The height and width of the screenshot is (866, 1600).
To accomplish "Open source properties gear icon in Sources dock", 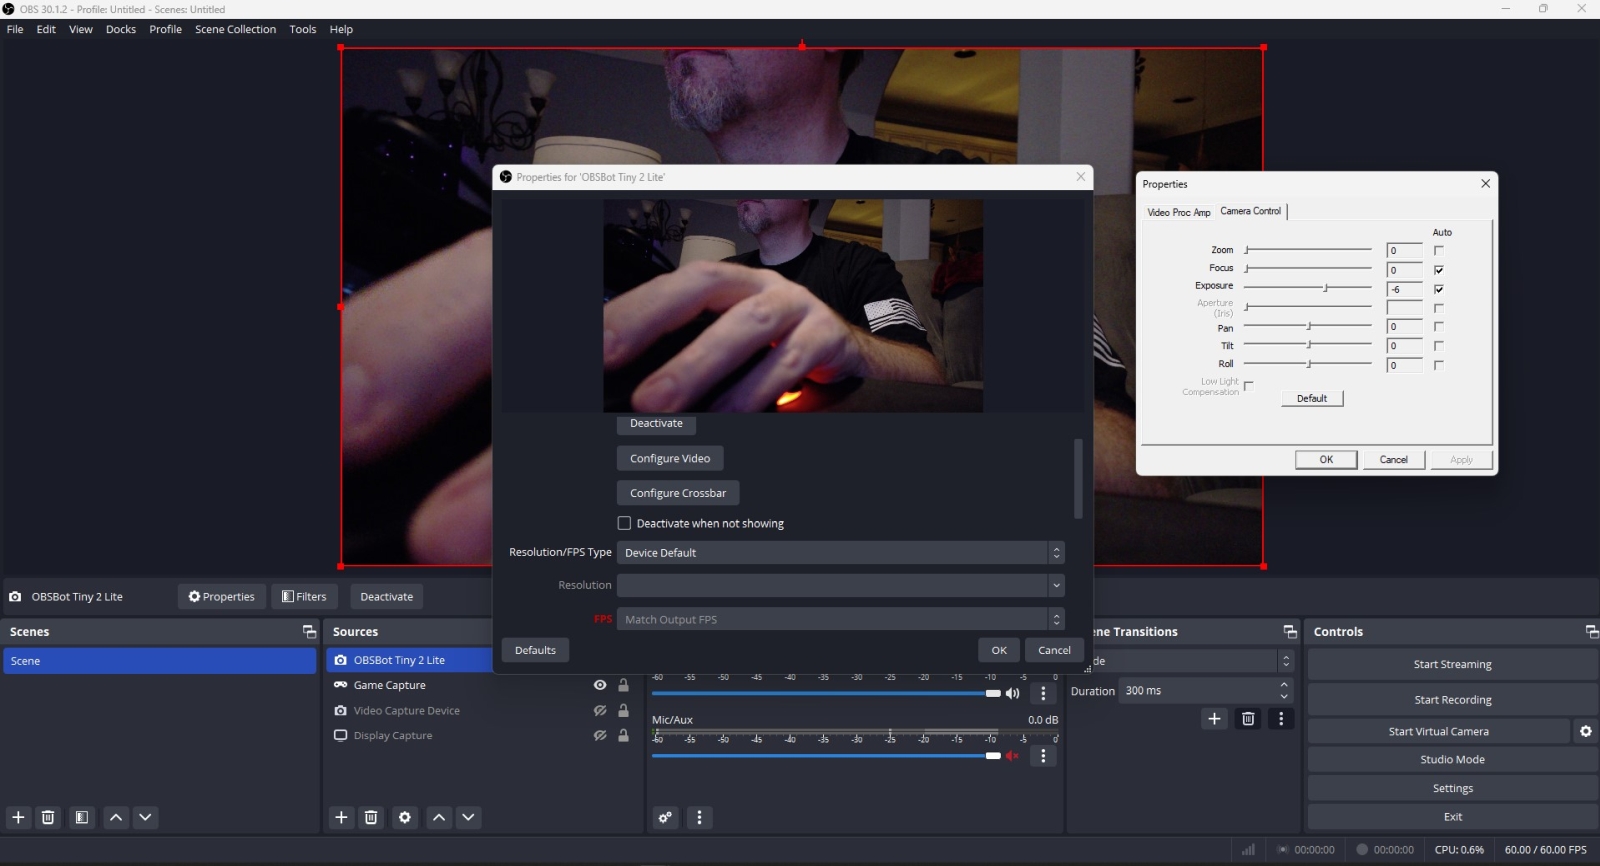I will coord(405,817).
